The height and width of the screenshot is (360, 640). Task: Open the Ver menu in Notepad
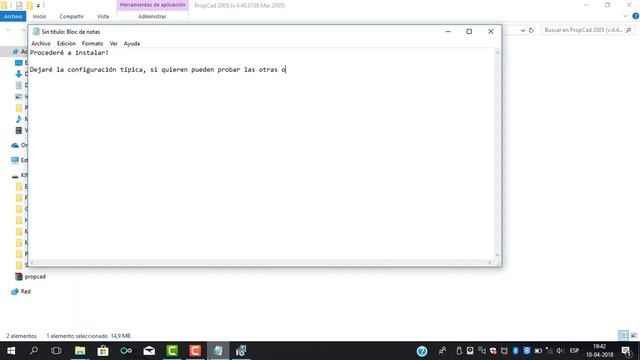coord(113,43)
